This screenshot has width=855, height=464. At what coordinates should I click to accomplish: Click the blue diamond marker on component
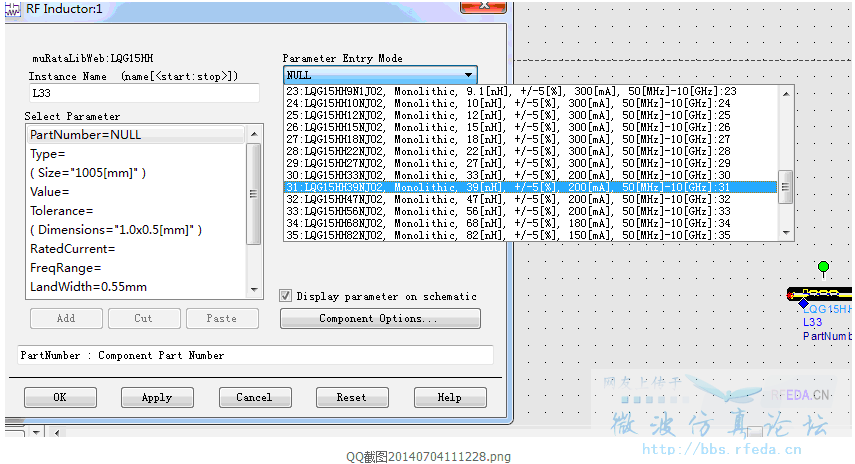tap(803, 303)
